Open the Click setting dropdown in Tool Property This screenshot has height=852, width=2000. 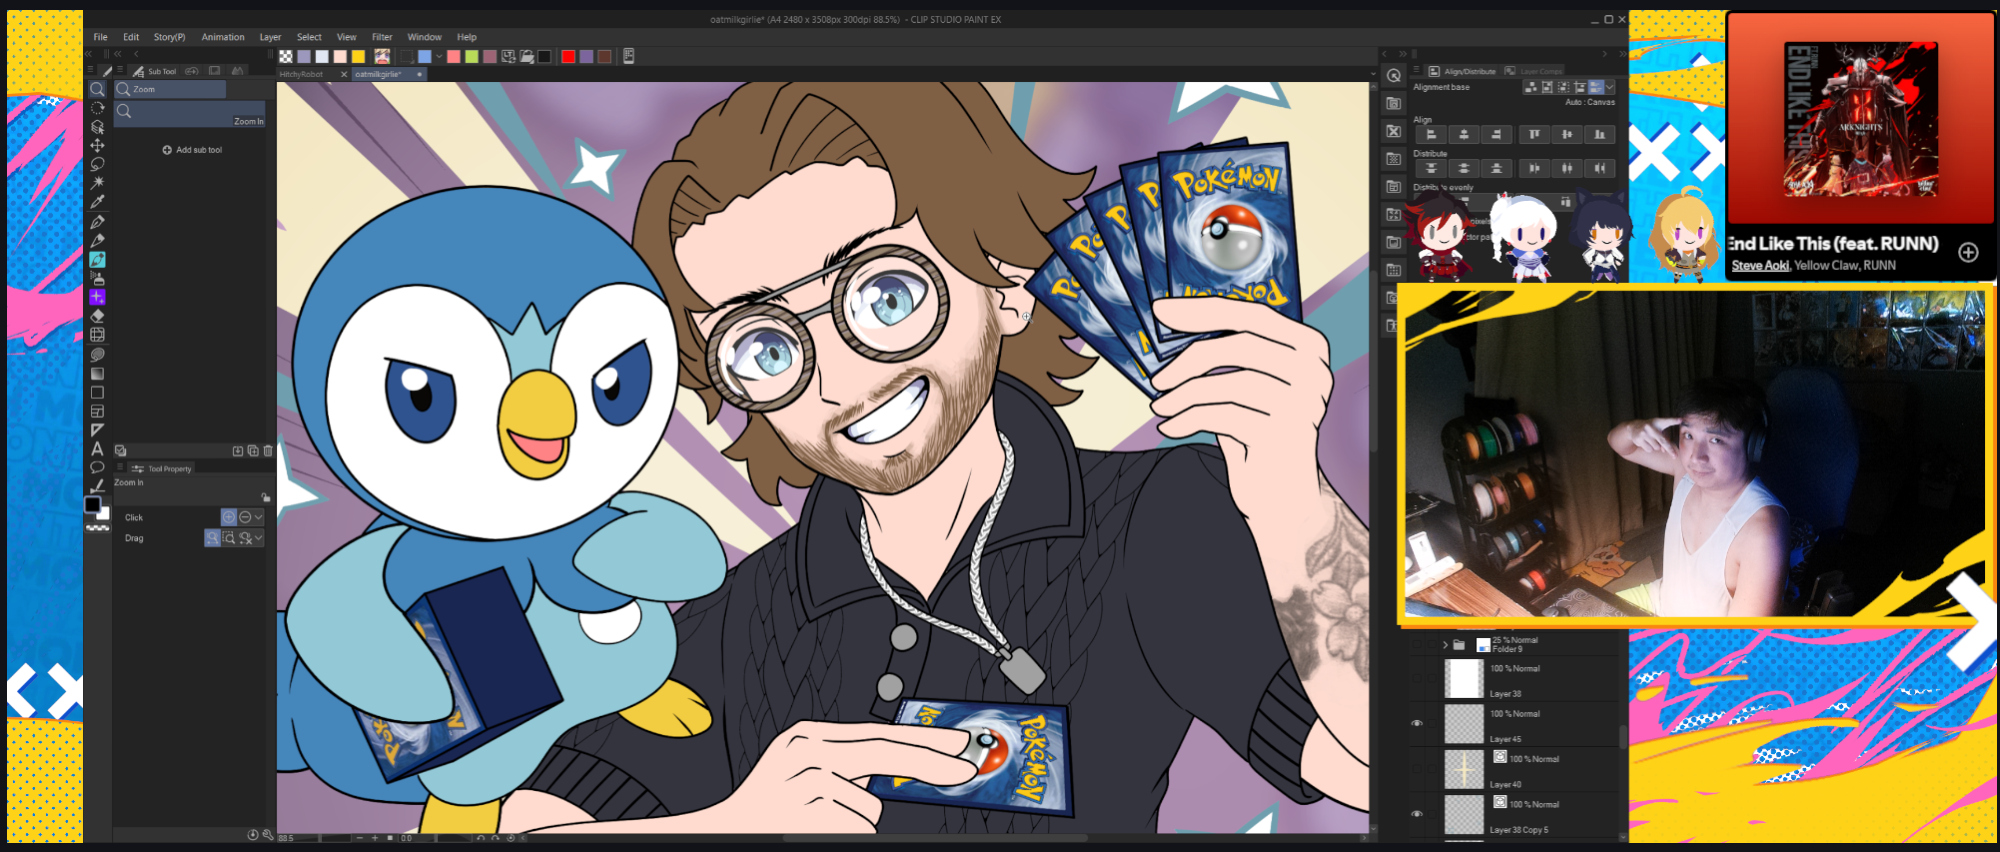[258, 517]
